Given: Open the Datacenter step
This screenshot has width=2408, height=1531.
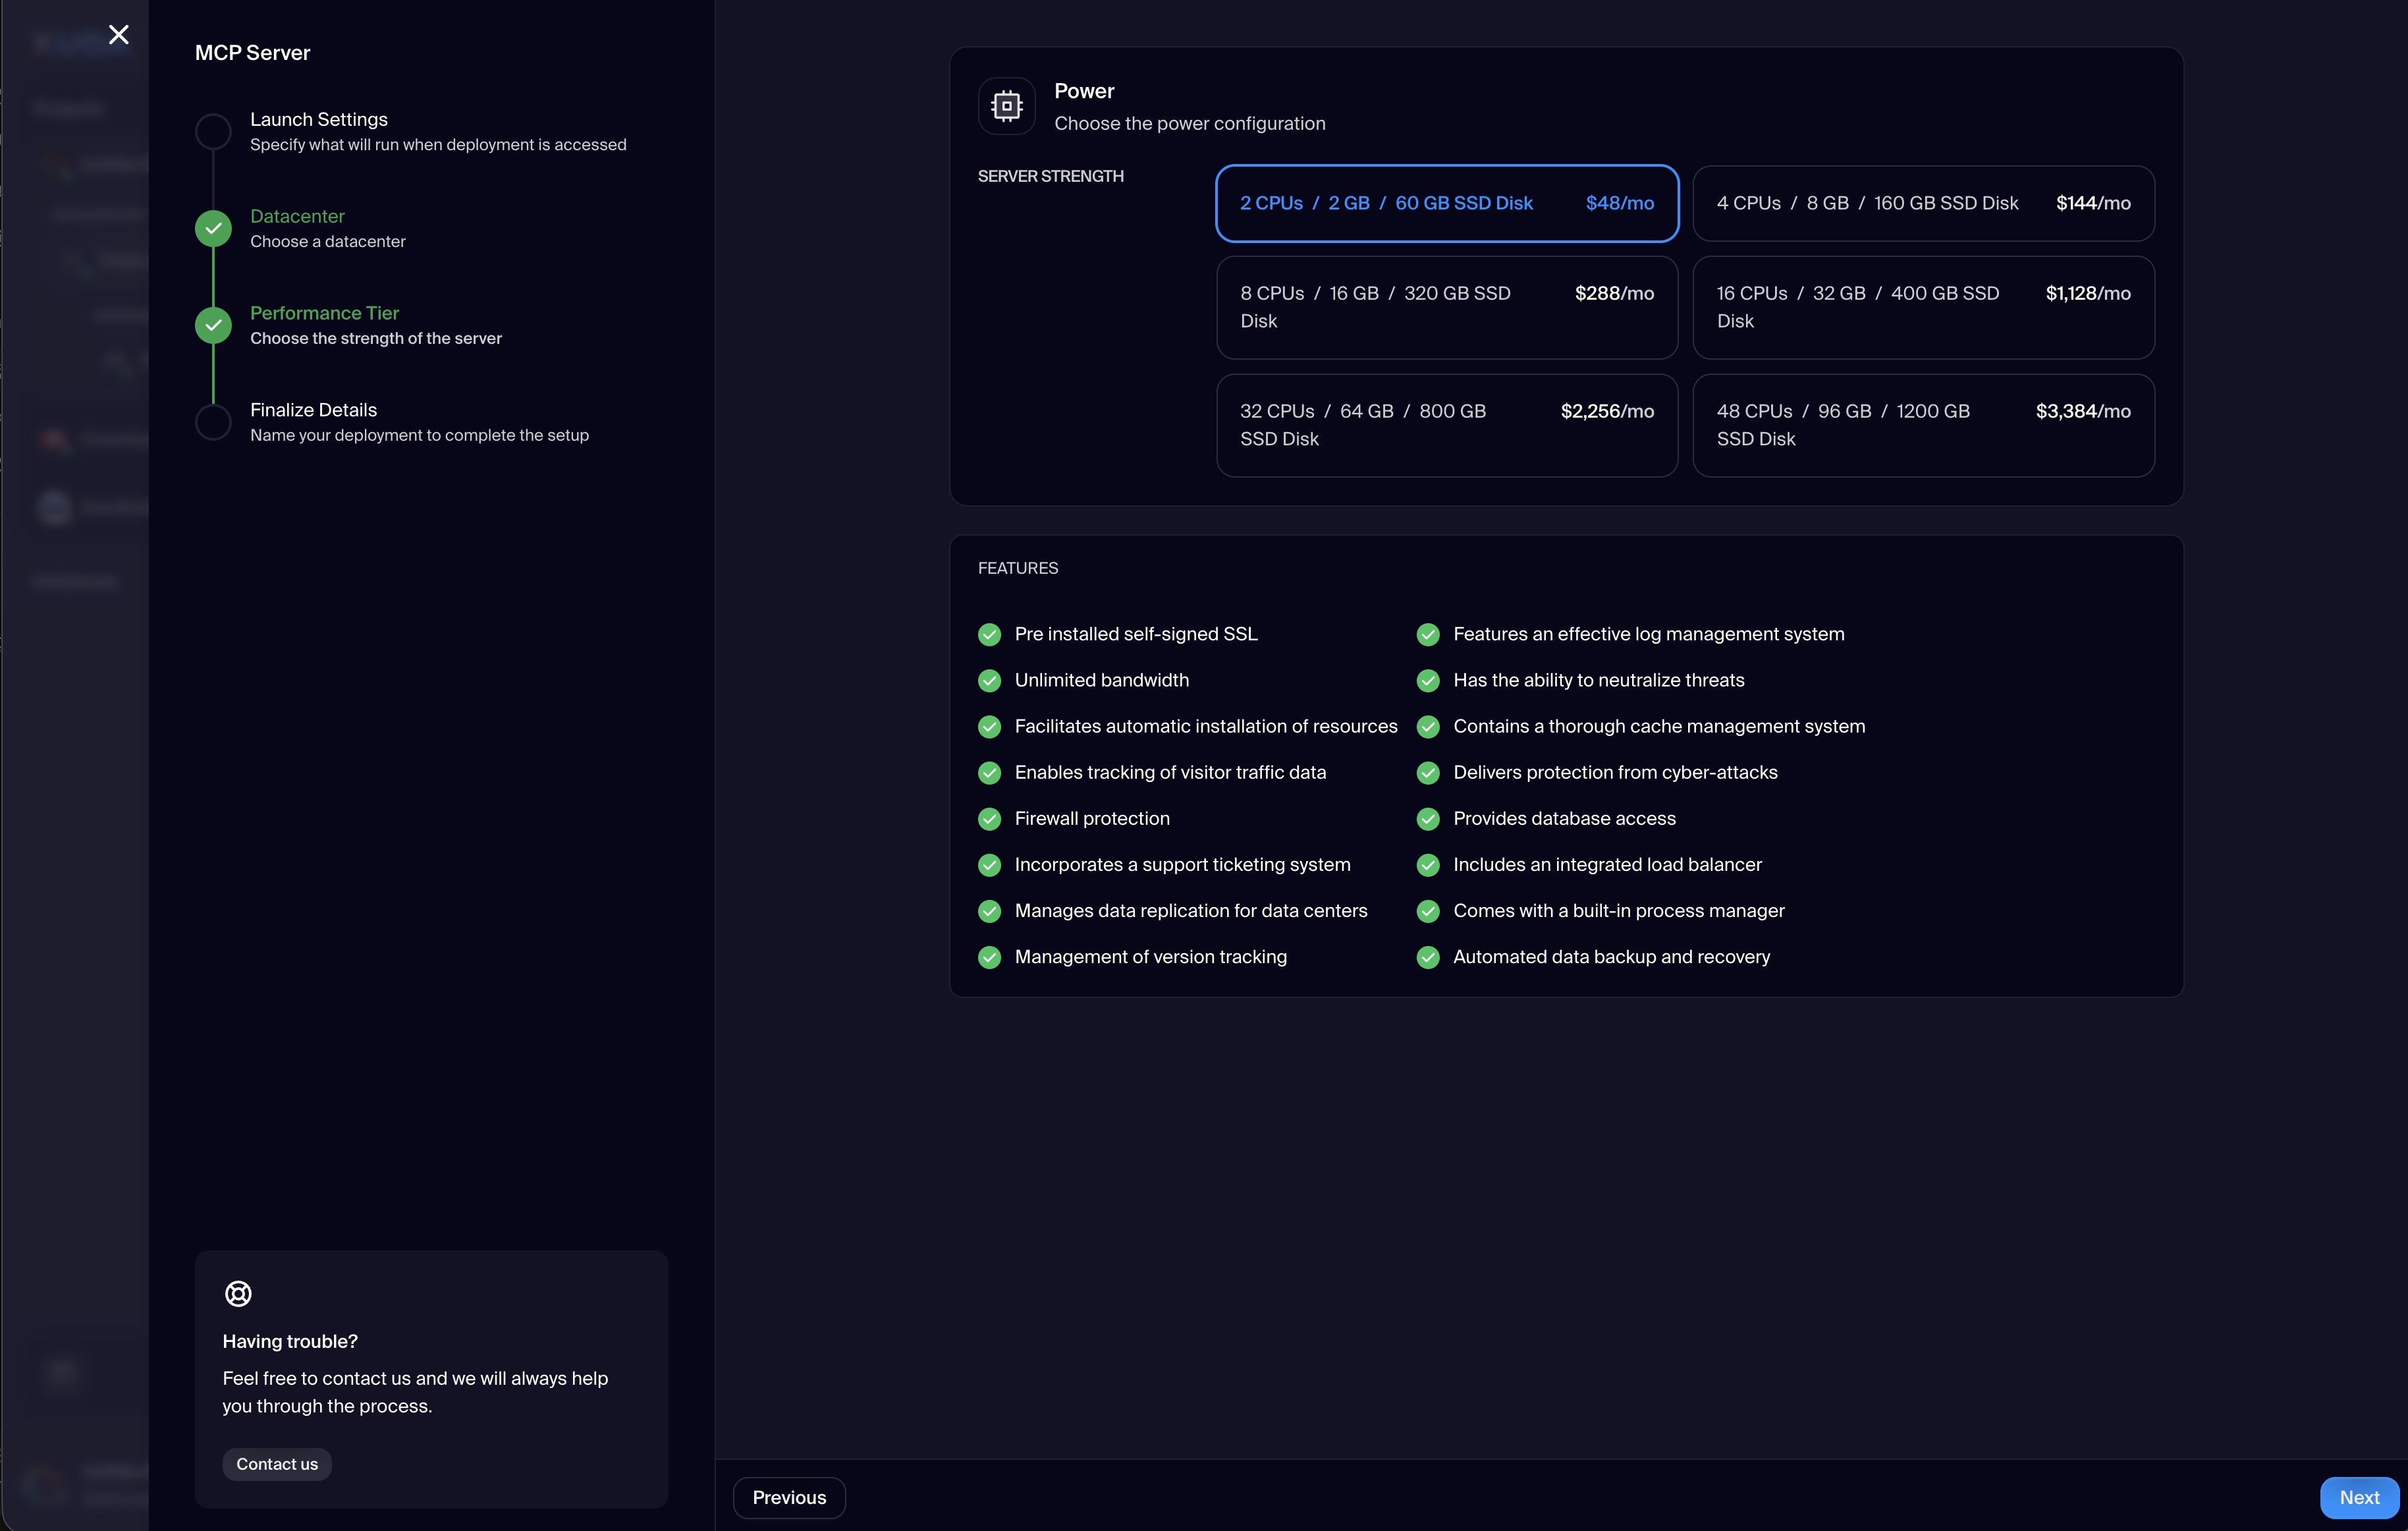Looking at the screenshot, I should (x=297, y=217).
